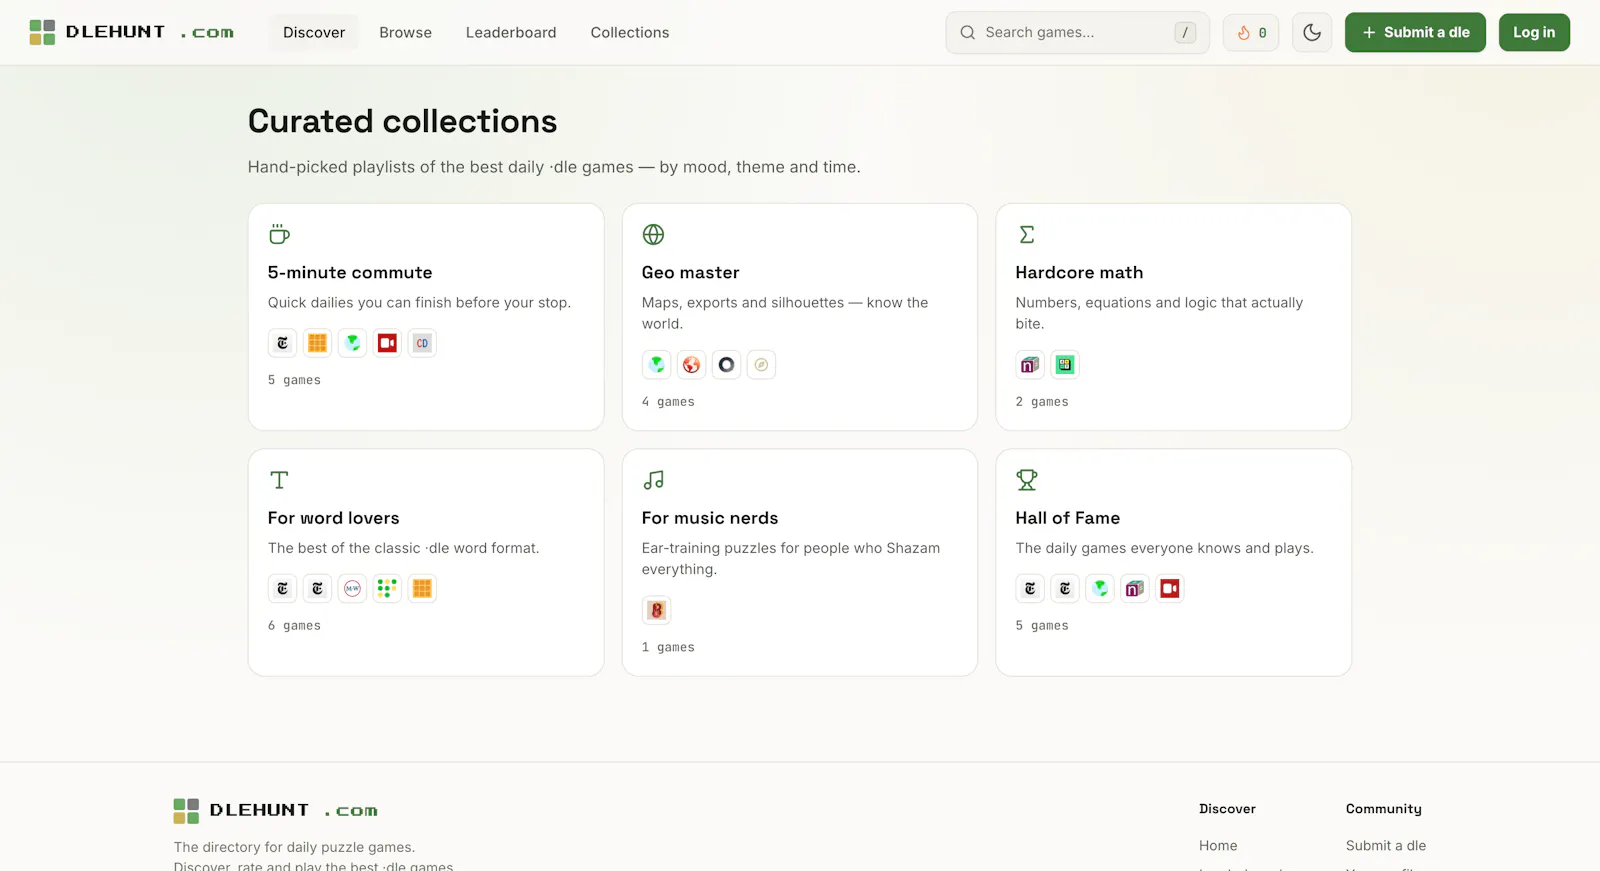This screenshot has width=1600, height=871.
Task: Click the Log in button
Action: tap(1534, 33)
